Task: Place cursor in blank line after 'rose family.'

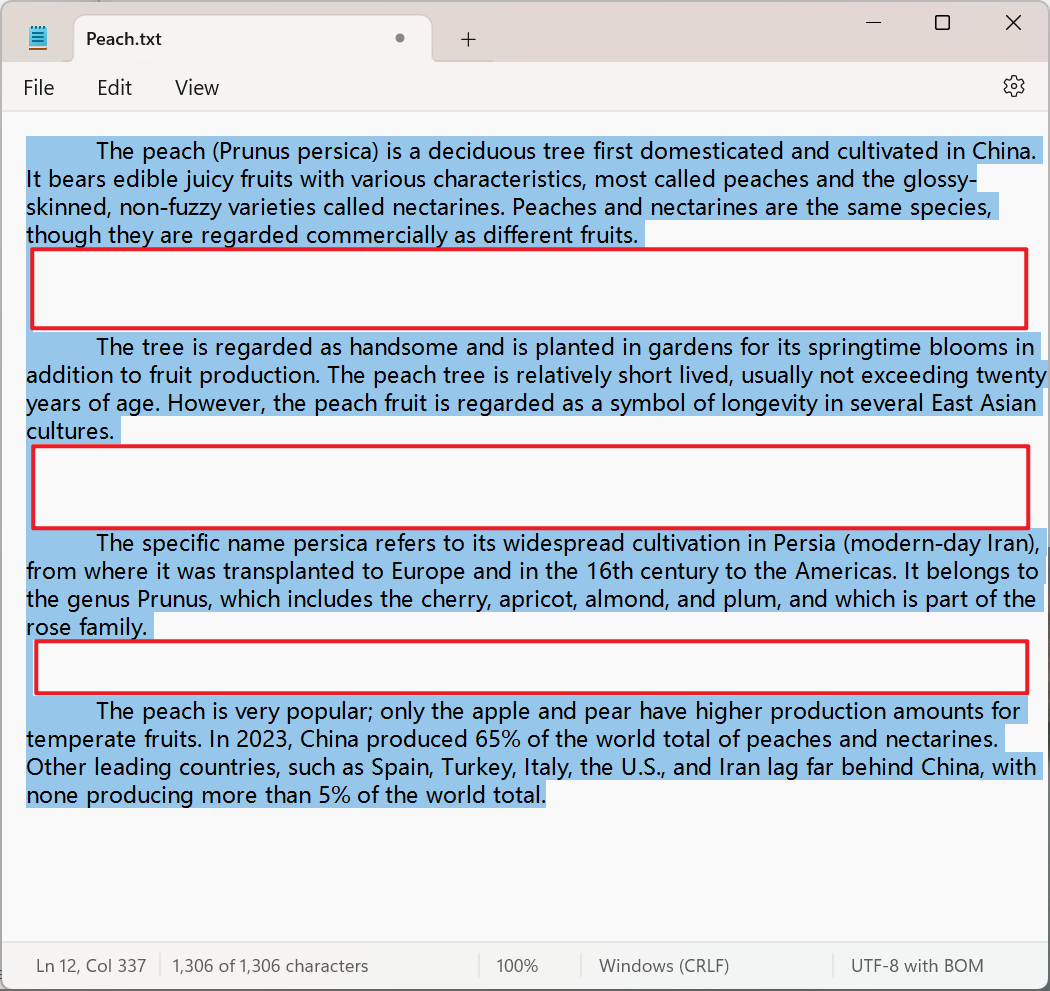Action: [531, 667]
